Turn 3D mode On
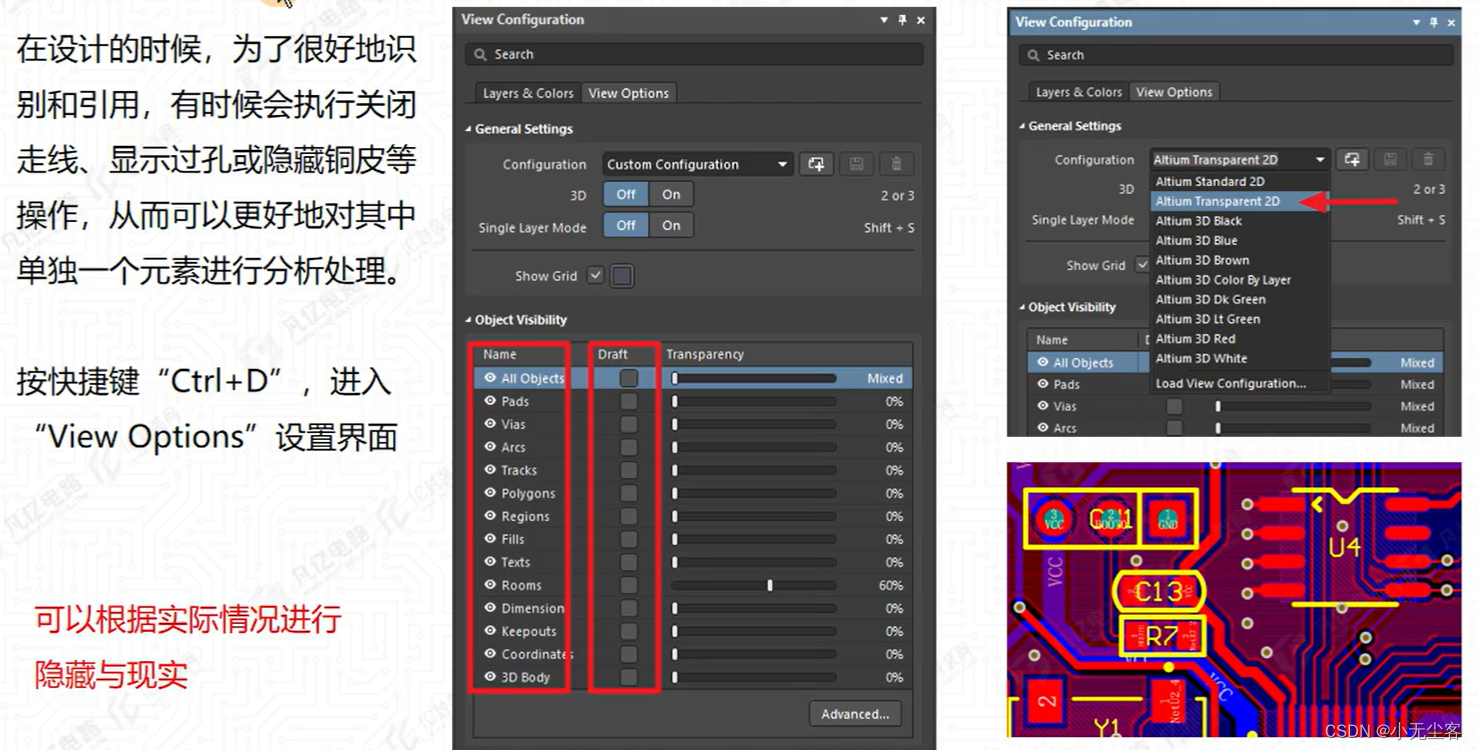Screen dimensions: 1478x750 point(670,194)
